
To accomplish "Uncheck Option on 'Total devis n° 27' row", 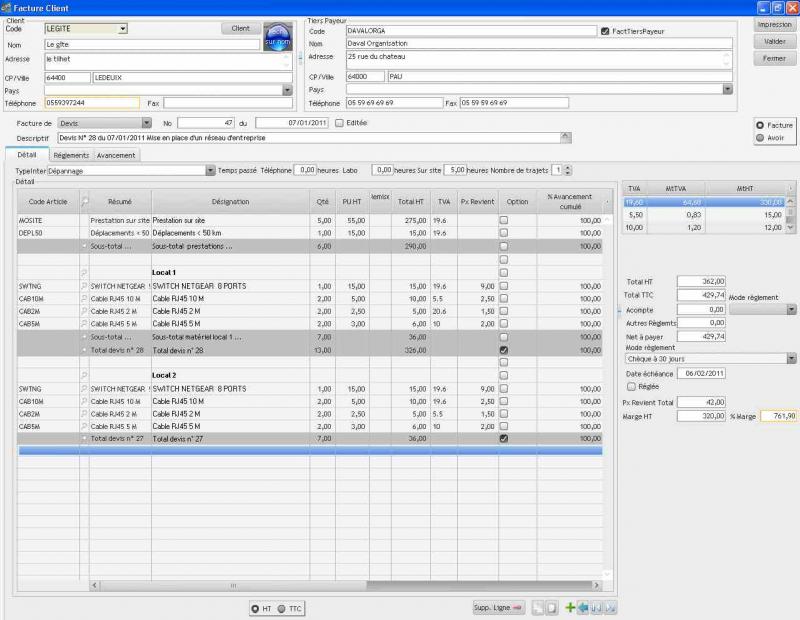I will coord(504,438).
